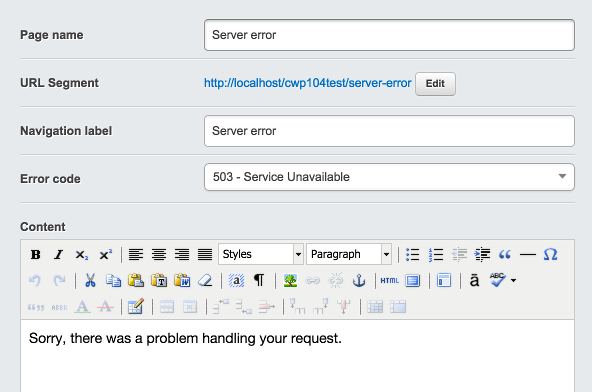
Task: Justify text fully
Action: point(205,255)
